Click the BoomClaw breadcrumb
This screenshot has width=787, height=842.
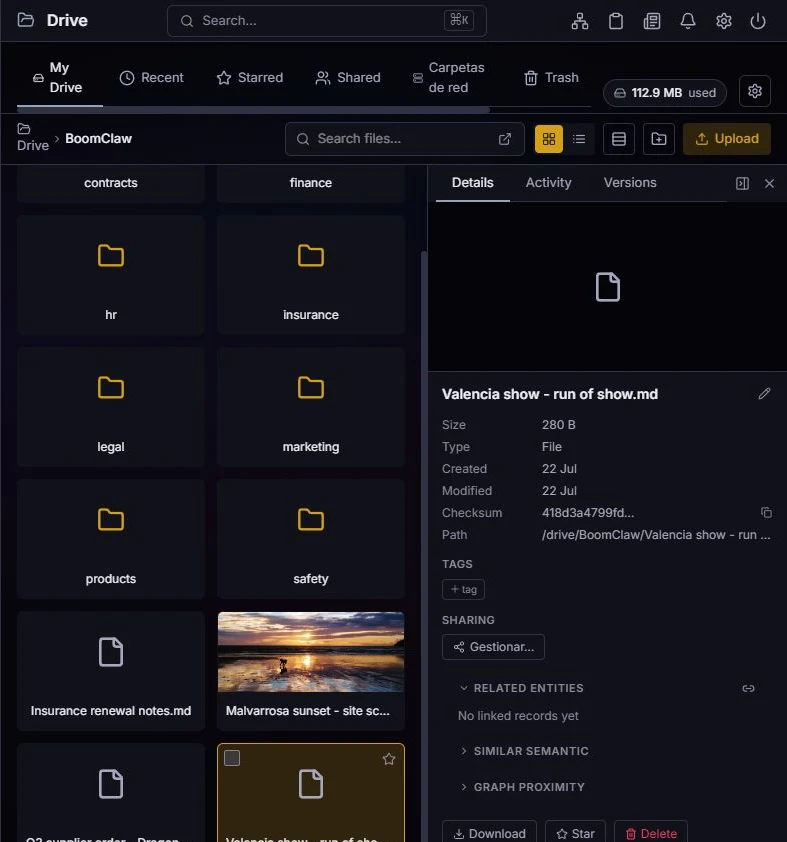click(99, 139)
